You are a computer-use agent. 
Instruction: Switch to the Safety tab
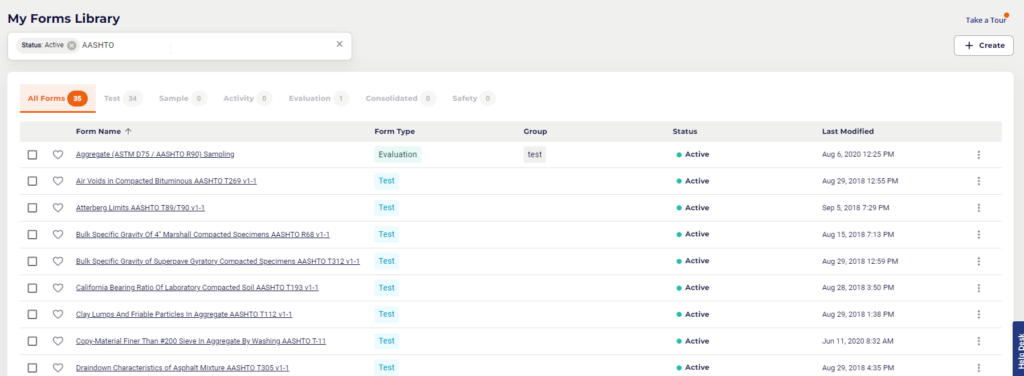pyautogui.click(x=474, y=99)
